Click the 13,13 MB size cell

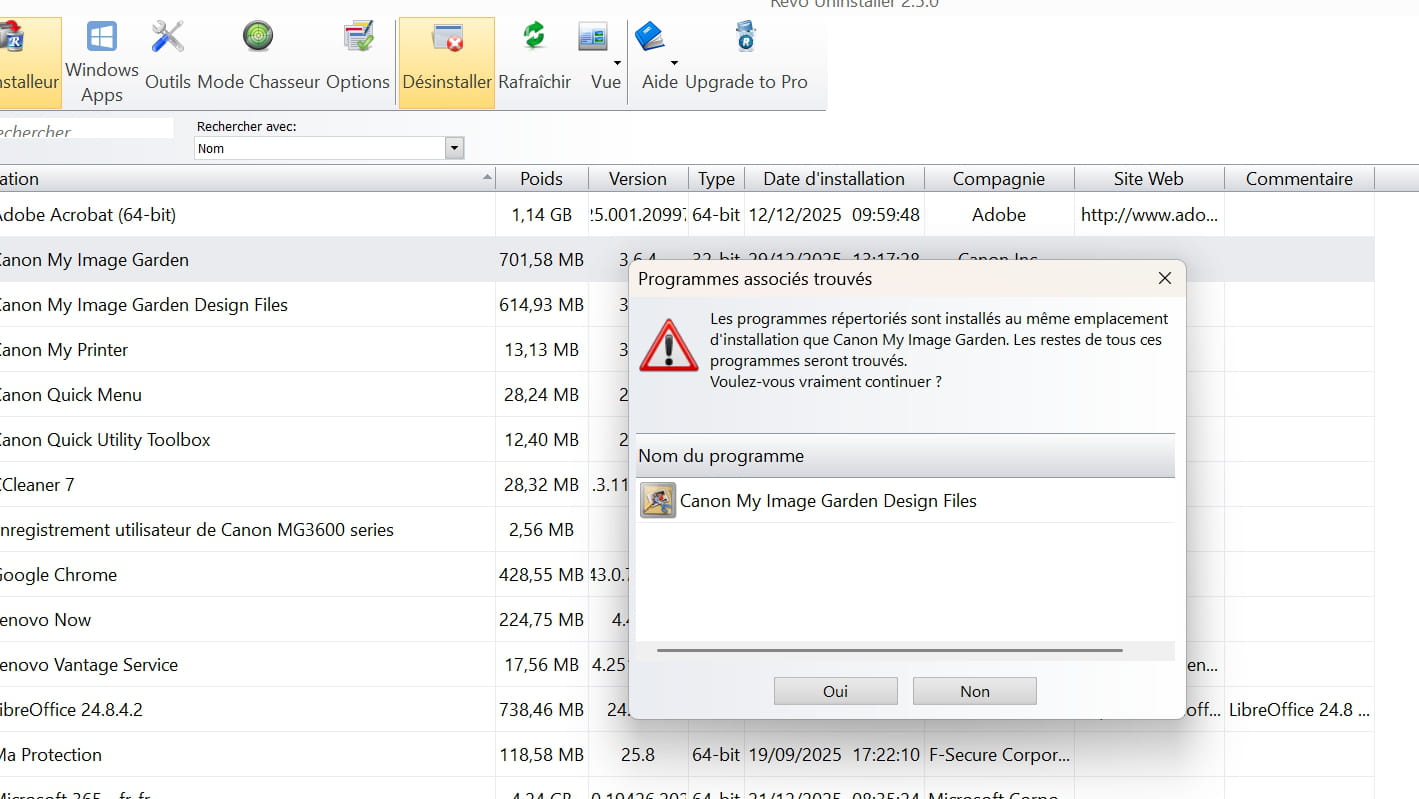tap(542, 350)
